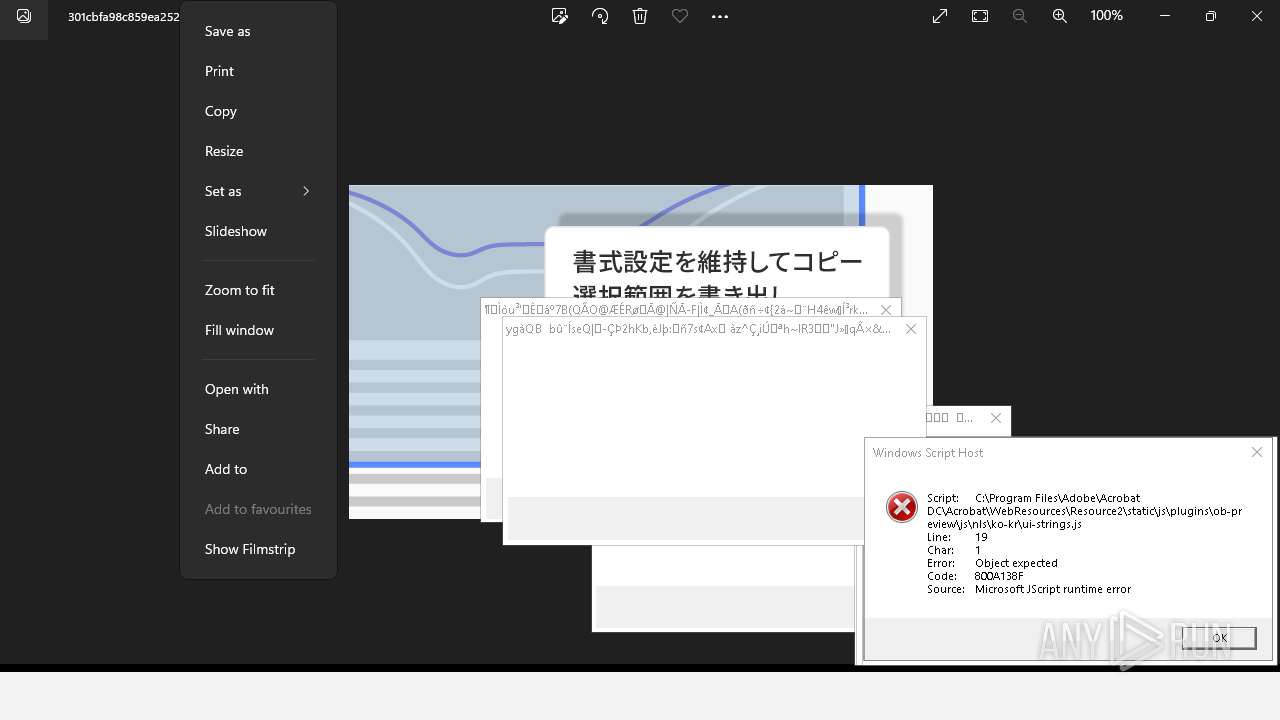The width and height of the screenshot is (1280, 720).
Task: Minimize the Photos window
Action: point(1165,16)
